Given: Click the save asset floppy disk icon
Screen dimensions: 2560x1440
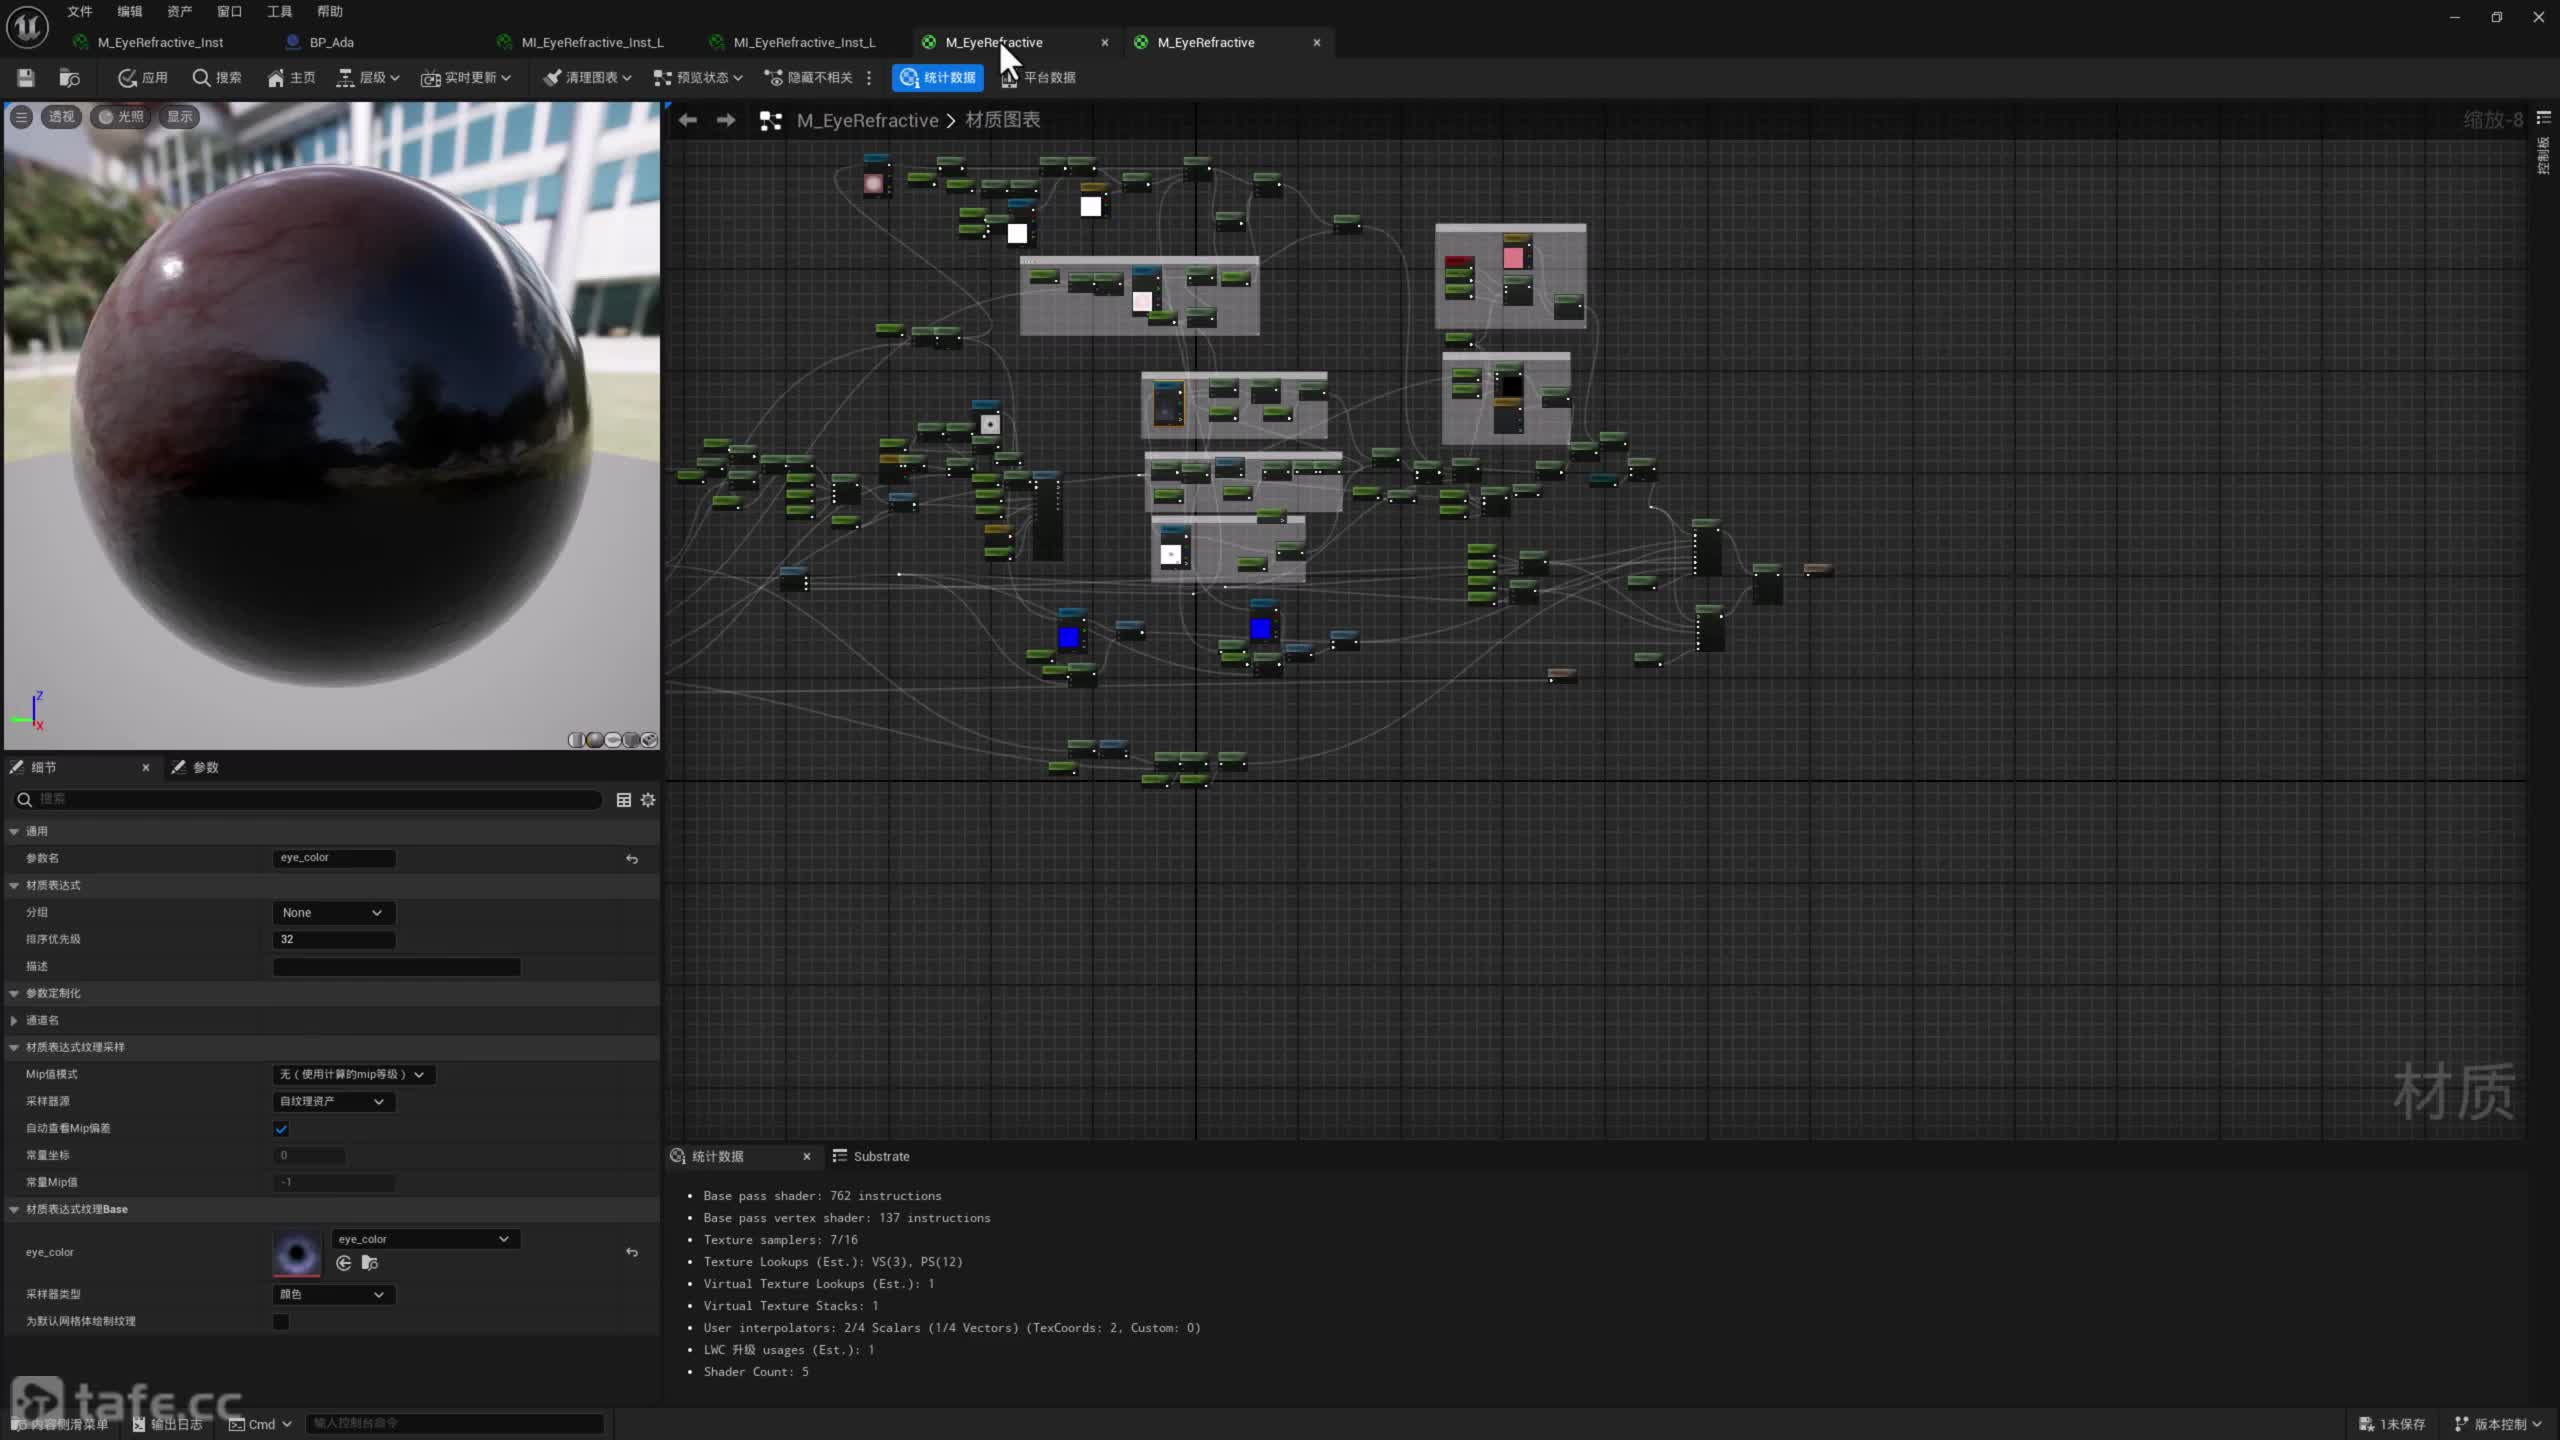Looking at the screenshot, I should 26,78.
